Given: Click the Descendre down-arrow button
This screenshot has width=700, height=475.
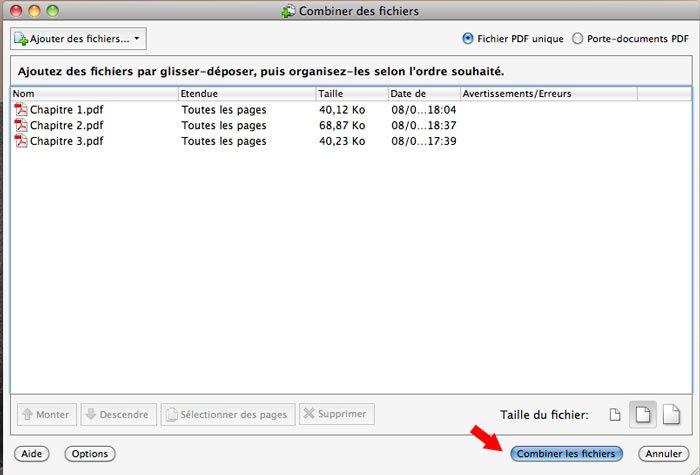Looking at the screenshot, I should 117,414.
